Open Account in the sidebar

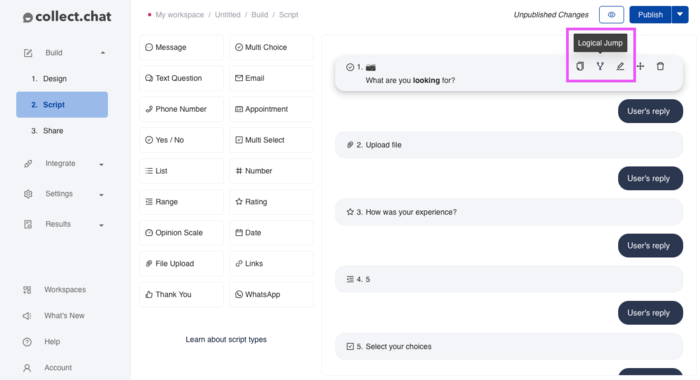pos(58,367)
